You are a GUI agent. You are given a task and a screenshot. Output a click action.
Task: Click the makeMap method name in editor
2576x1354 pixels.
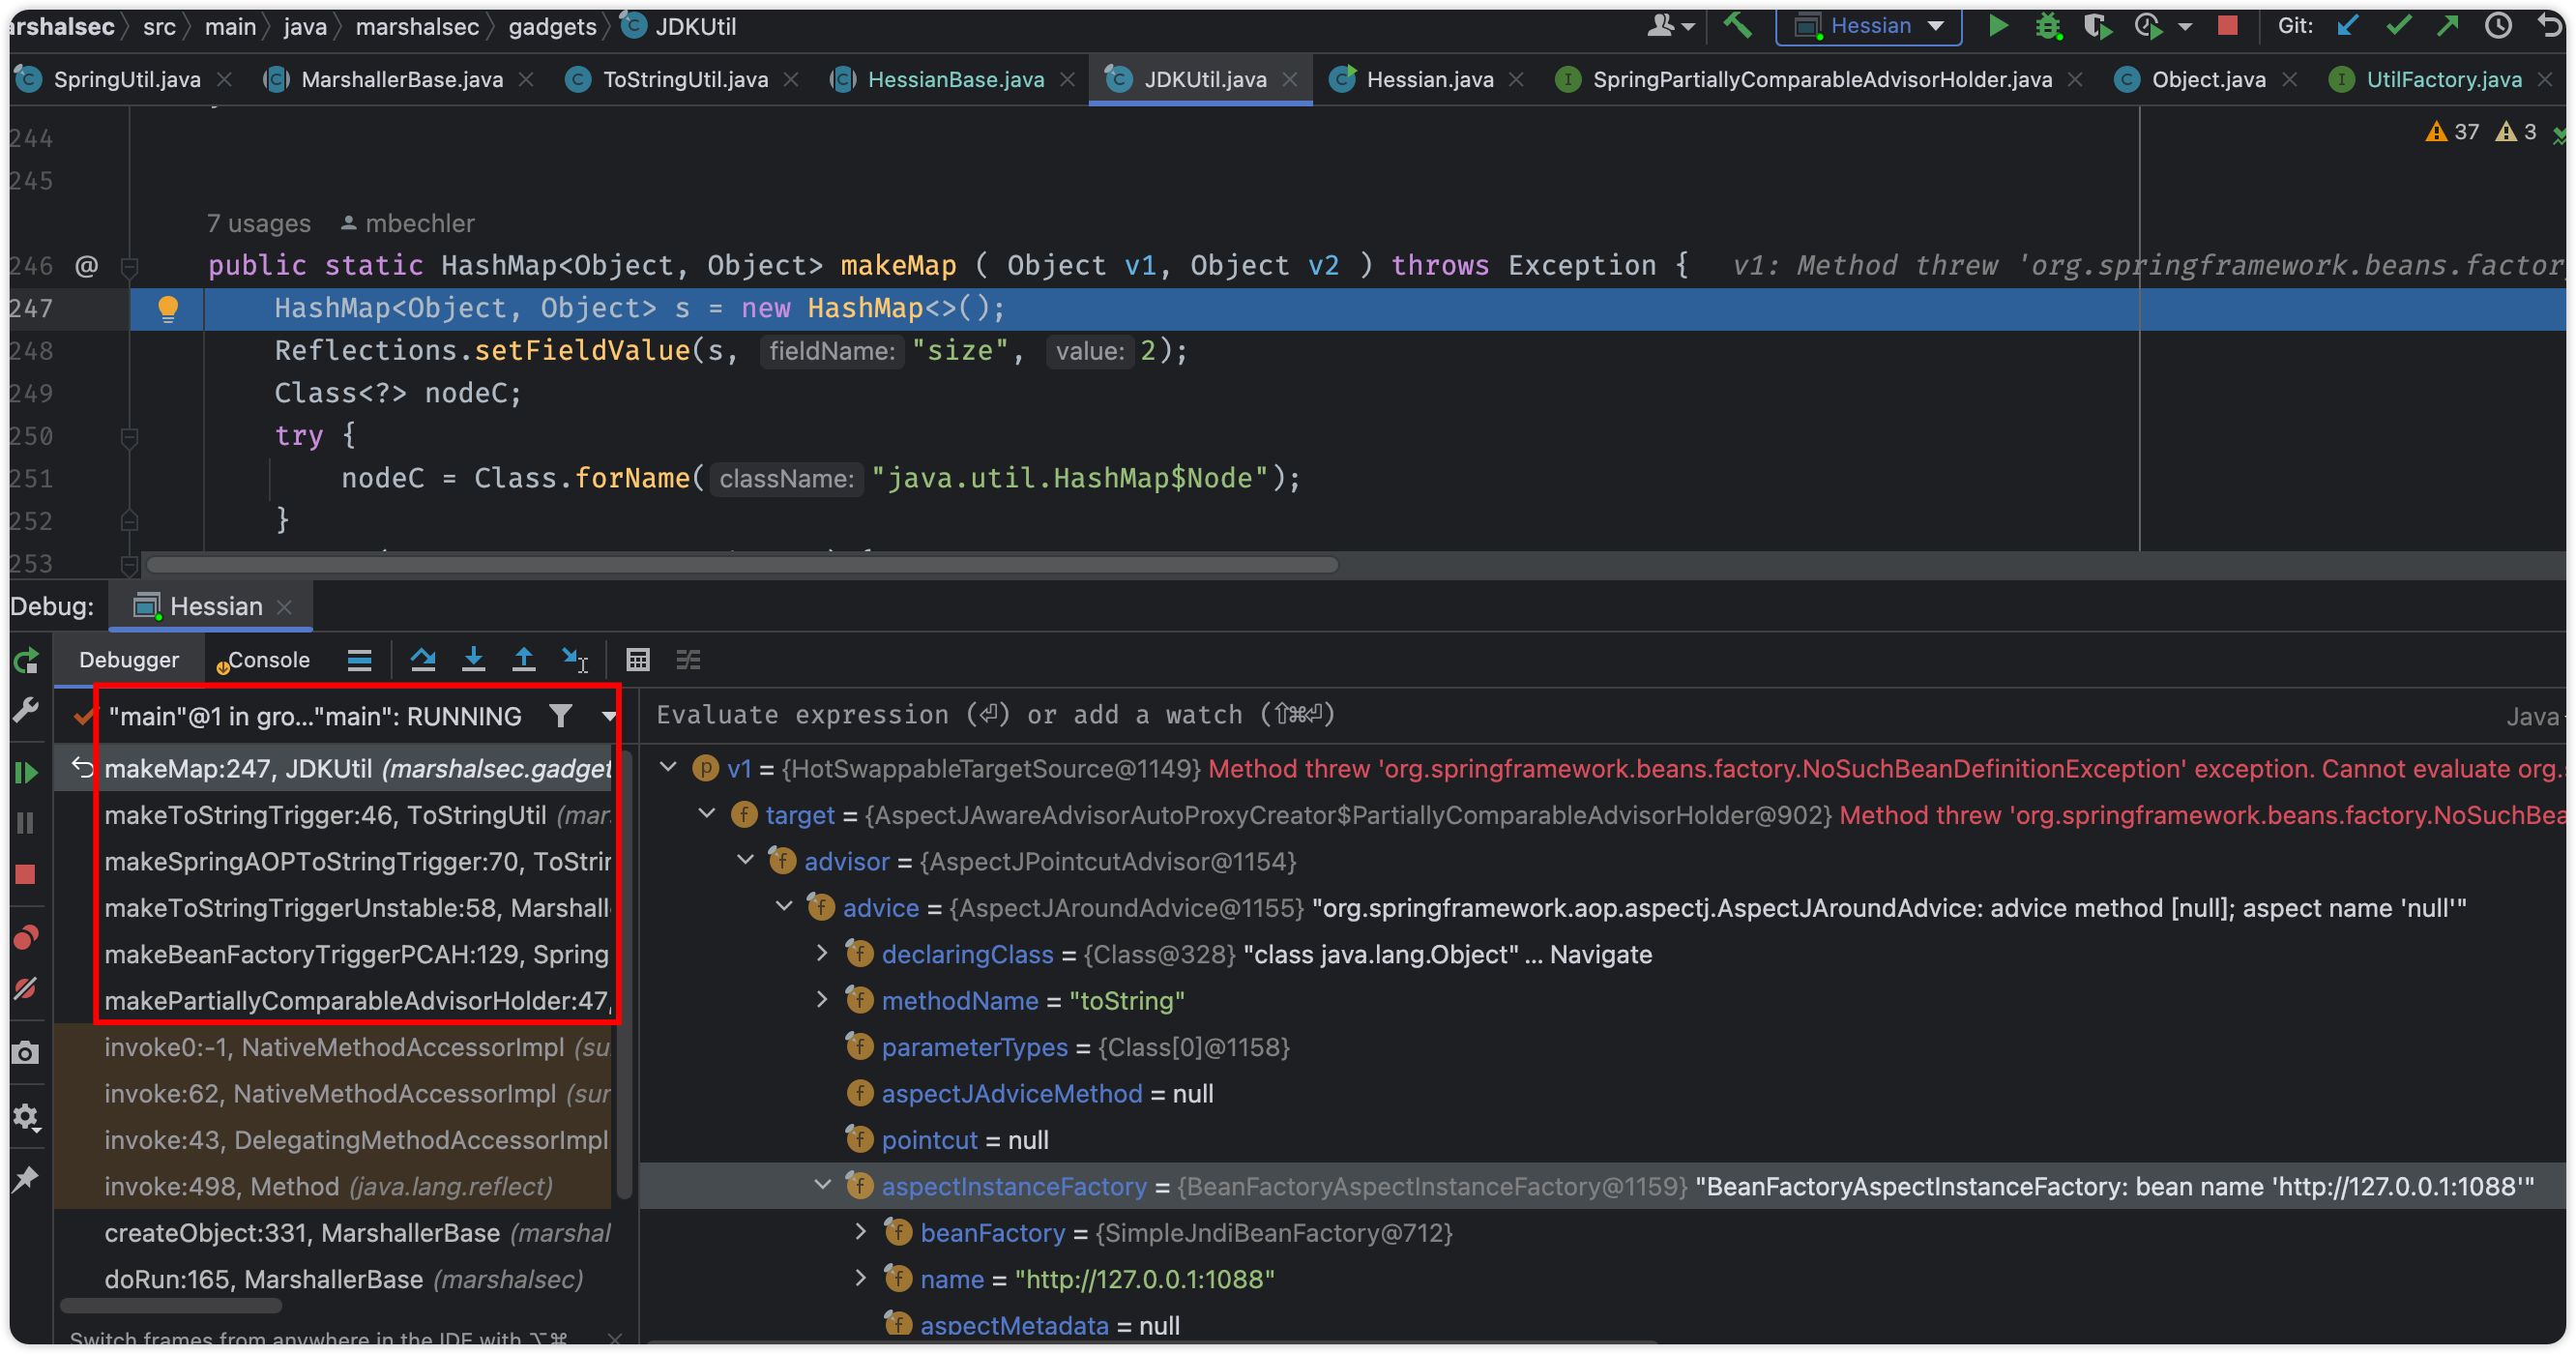(x=898, y=265)
